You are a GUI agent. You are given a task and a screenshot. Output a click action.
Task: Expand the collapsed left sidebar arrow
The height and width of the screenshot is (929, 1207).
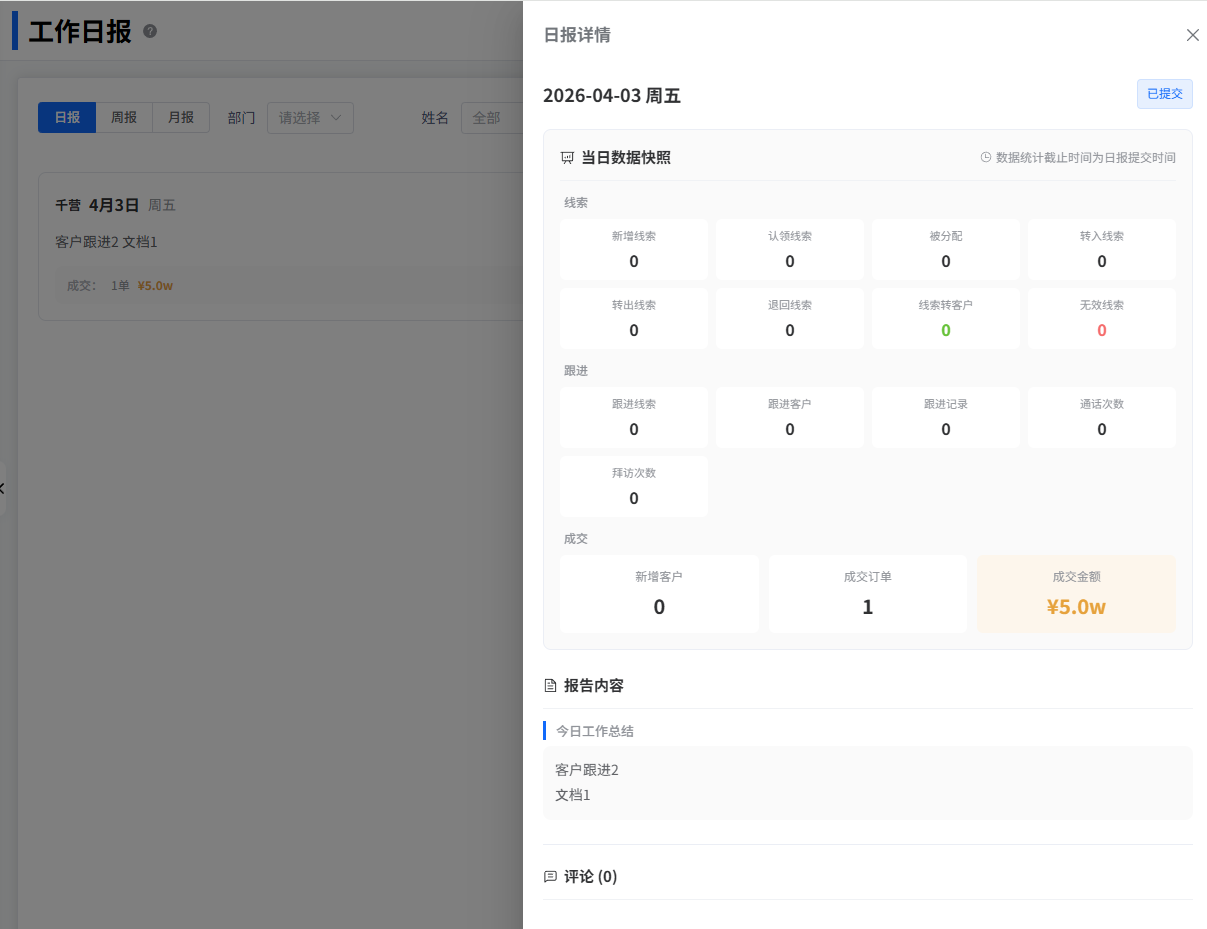pos(2,488)
